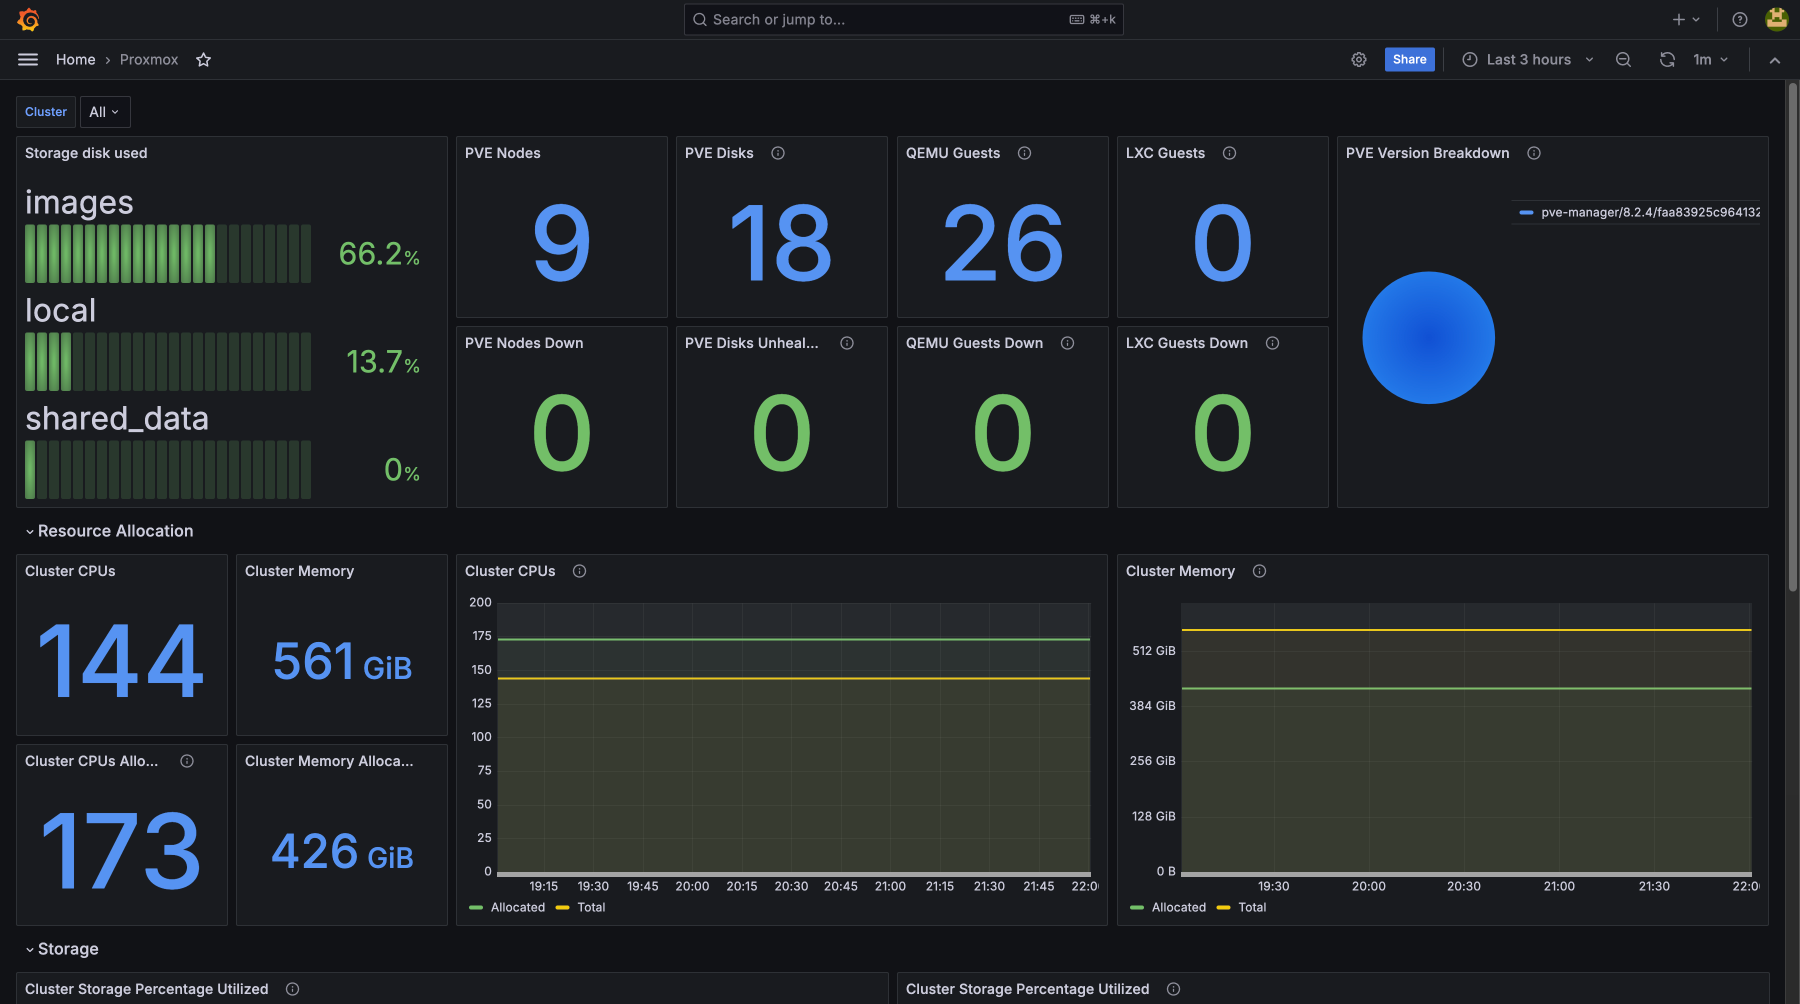
Task: Click the zoom out time range icon
Action: [1623, 60]
